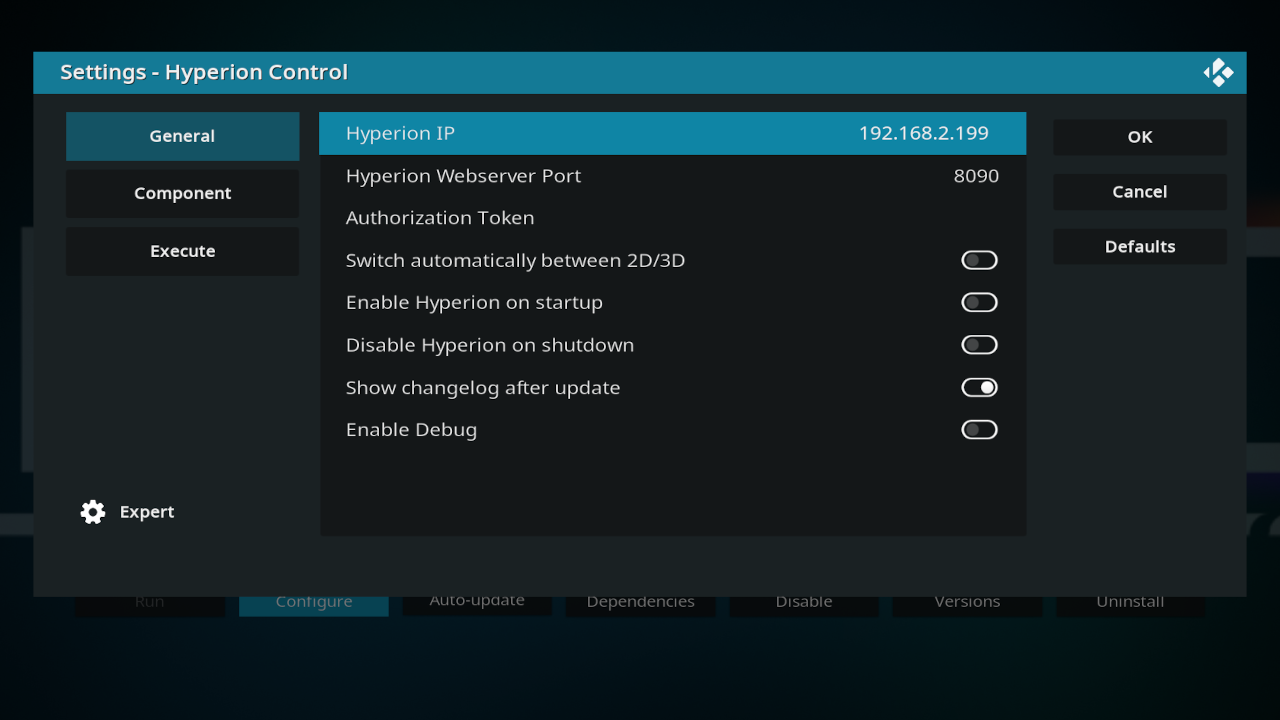Toggle Switch automatically between 2D/3D
This screenshot has height=720, width=1280.
point(979,261)
